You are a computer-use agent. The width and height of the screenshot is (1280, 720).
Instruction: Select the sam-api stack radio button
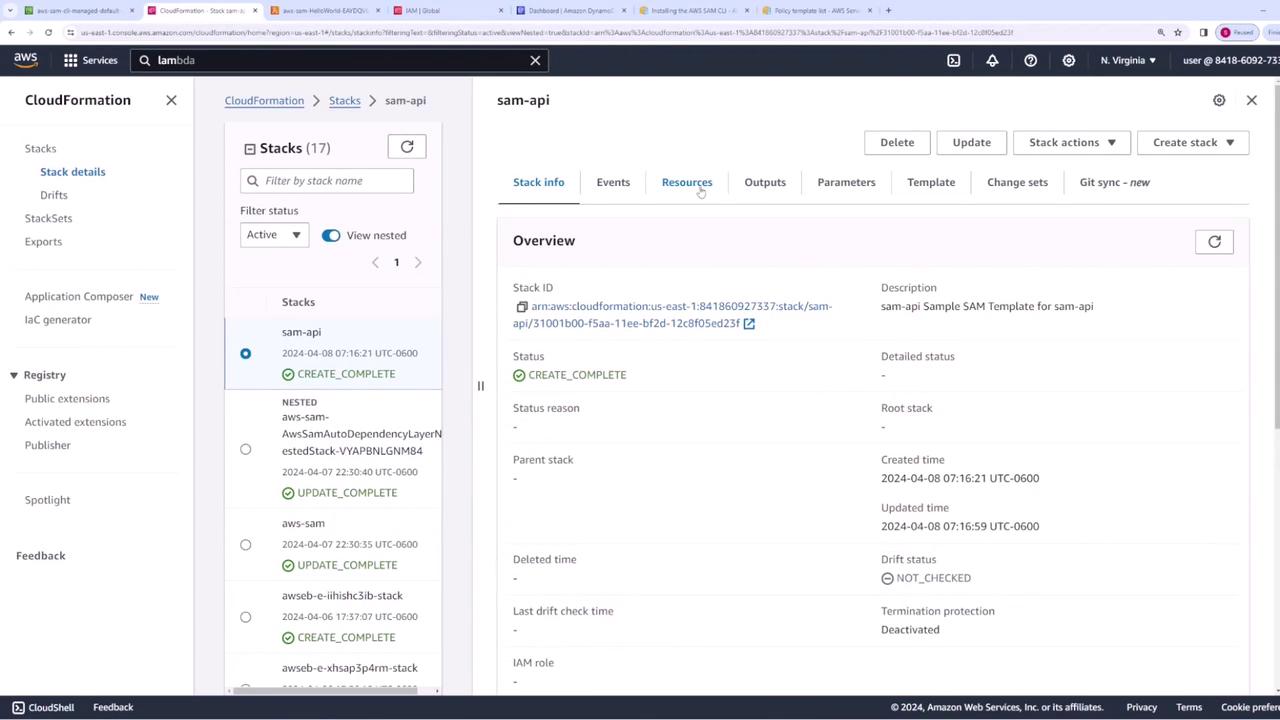(246, 353)
